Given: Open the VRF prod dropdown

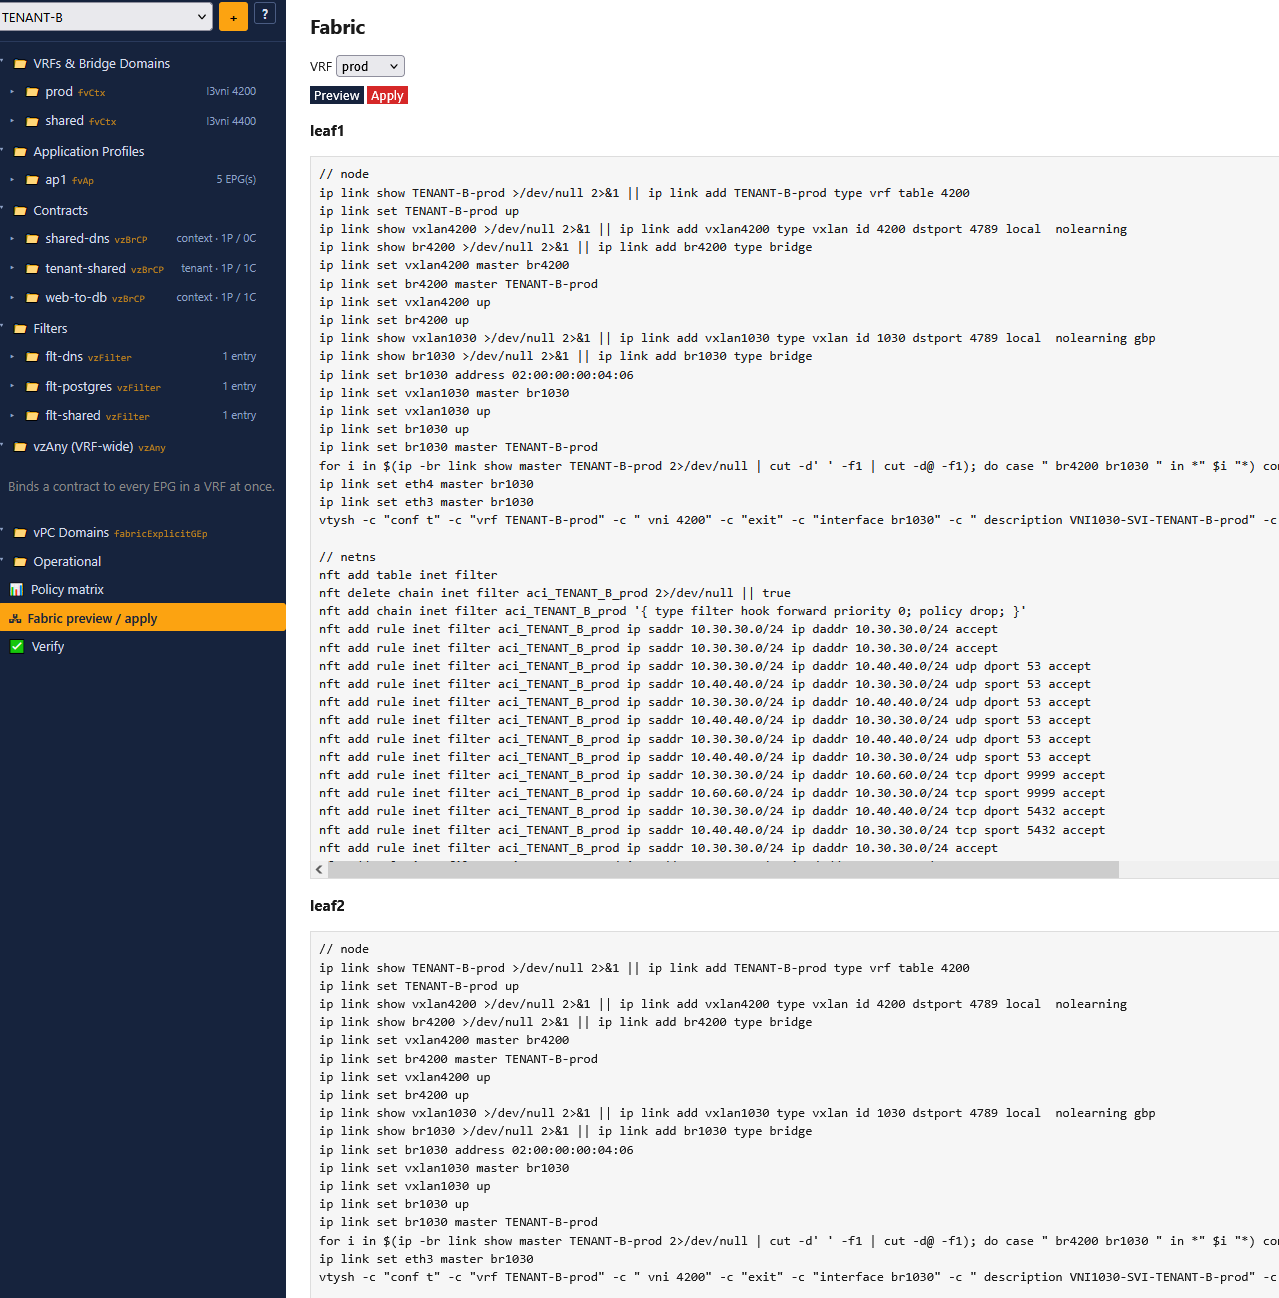Looking at the screenshot, I should 370,66.
